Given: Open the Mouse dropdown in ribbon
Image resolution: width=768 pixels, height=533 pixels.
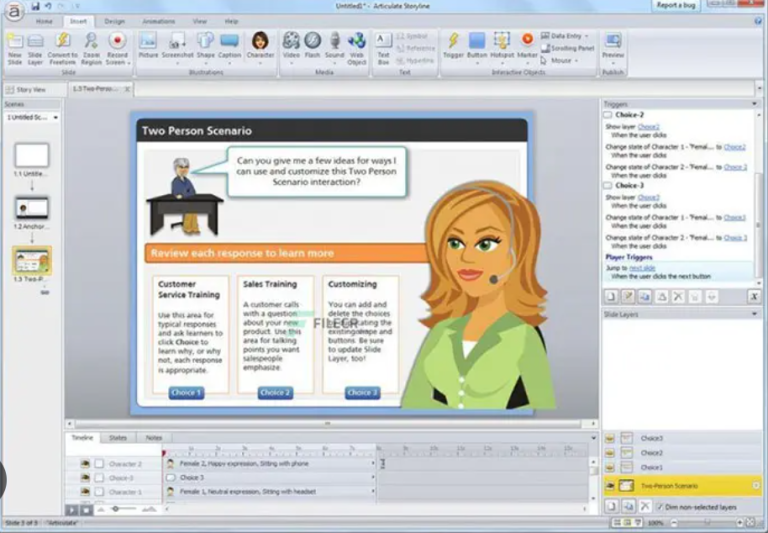Looking at the screenshot, I should click(576, 61).
